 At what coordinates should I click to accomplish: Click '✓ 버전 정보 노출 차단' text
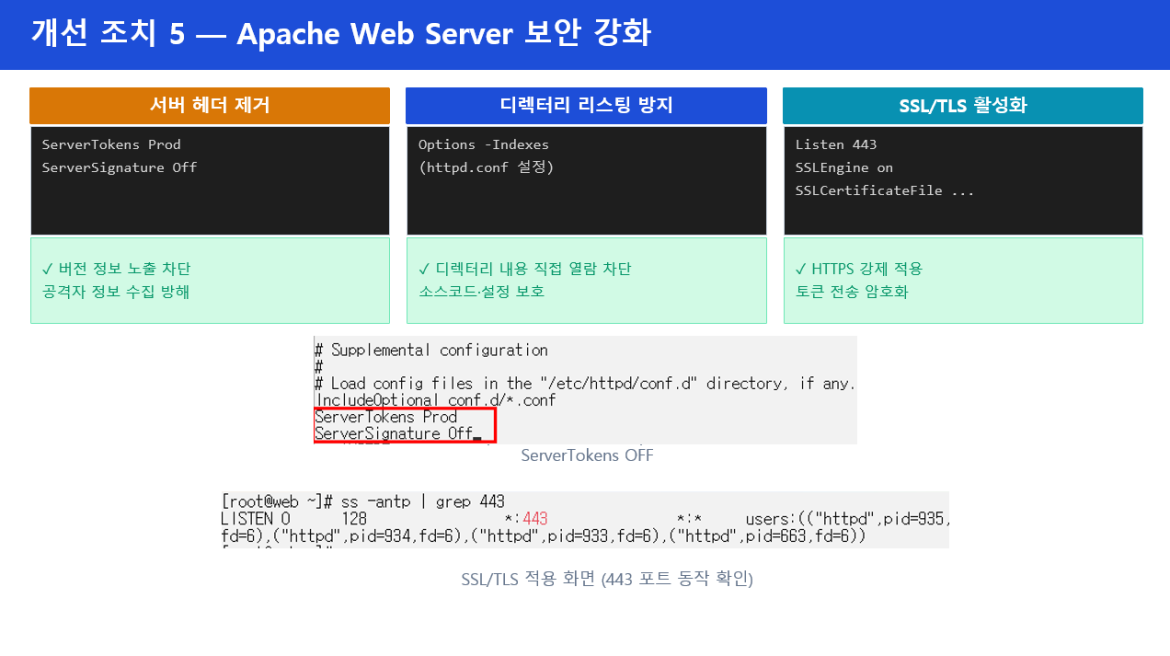(116, 269)
